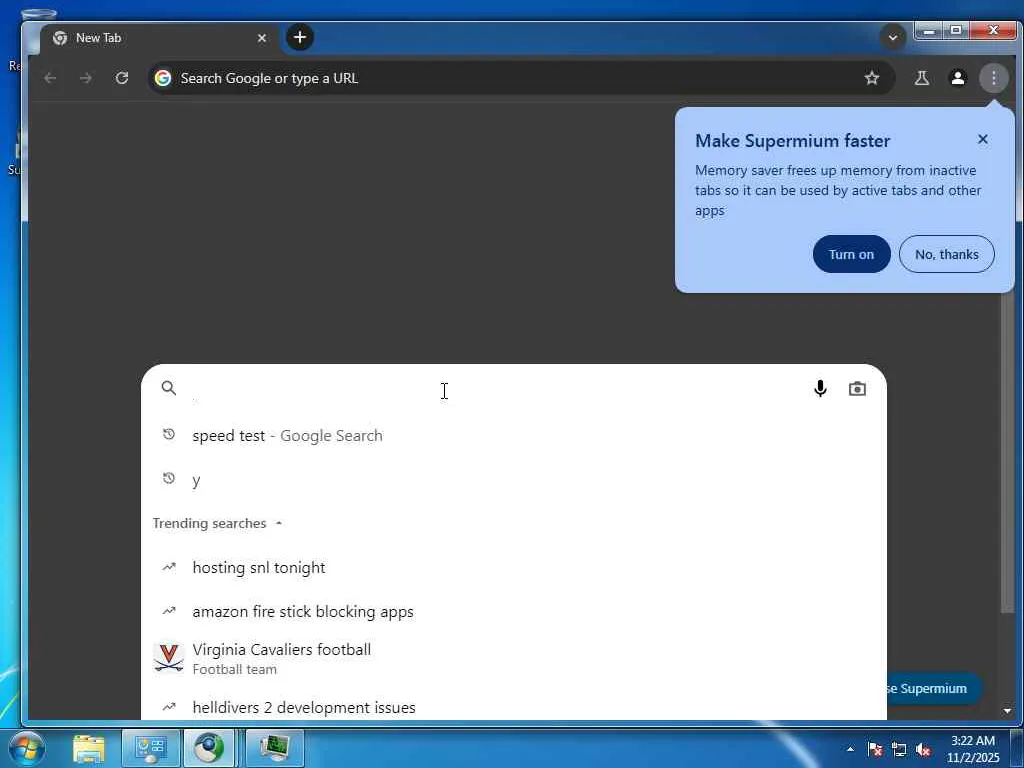The image size is (1024, 768).
Task: Open the tab search dropdown arrow
Action: pos(893,37)
